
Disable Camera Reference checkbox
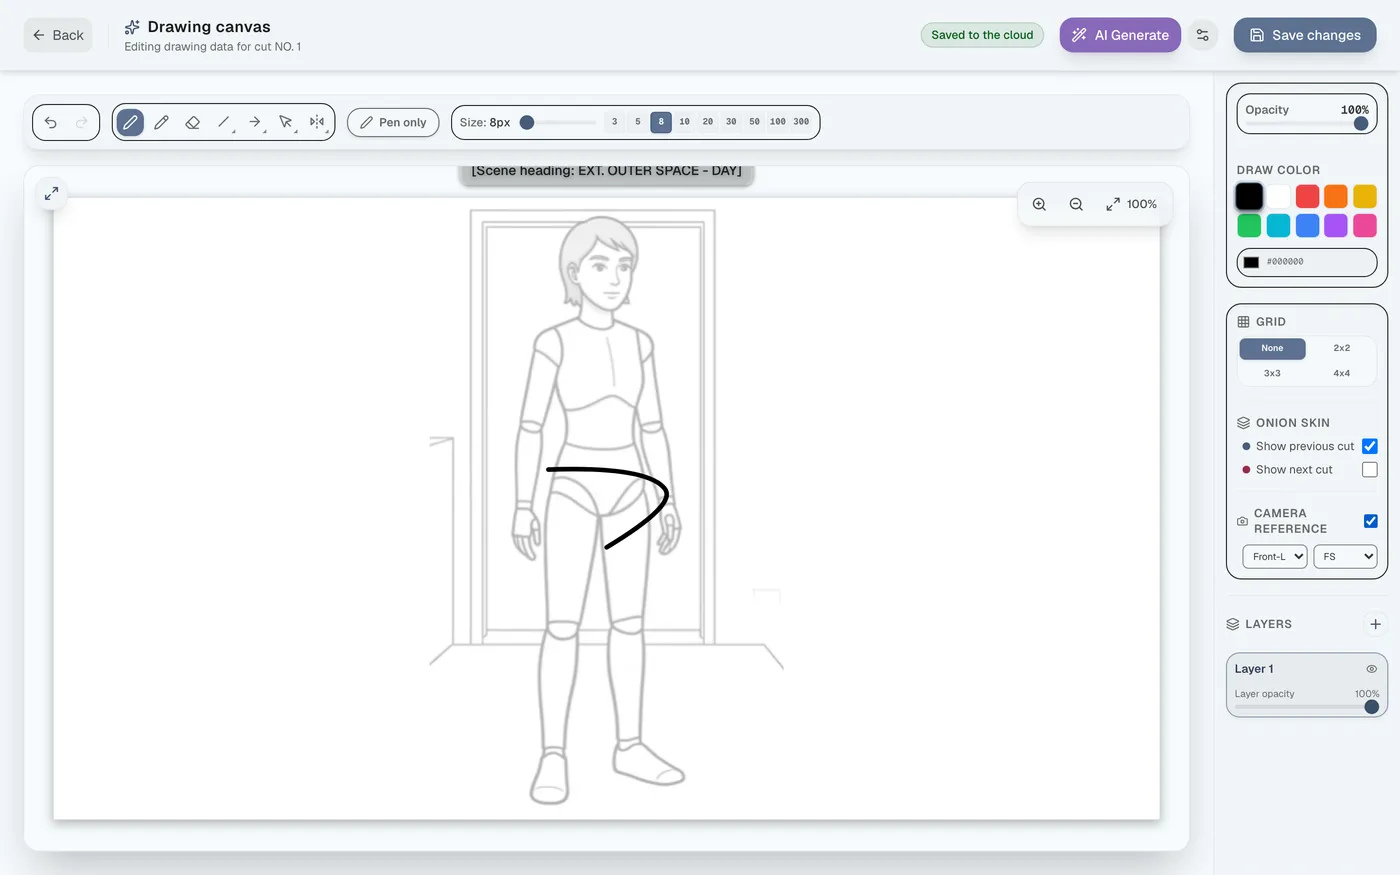[x=1370, y=521]
